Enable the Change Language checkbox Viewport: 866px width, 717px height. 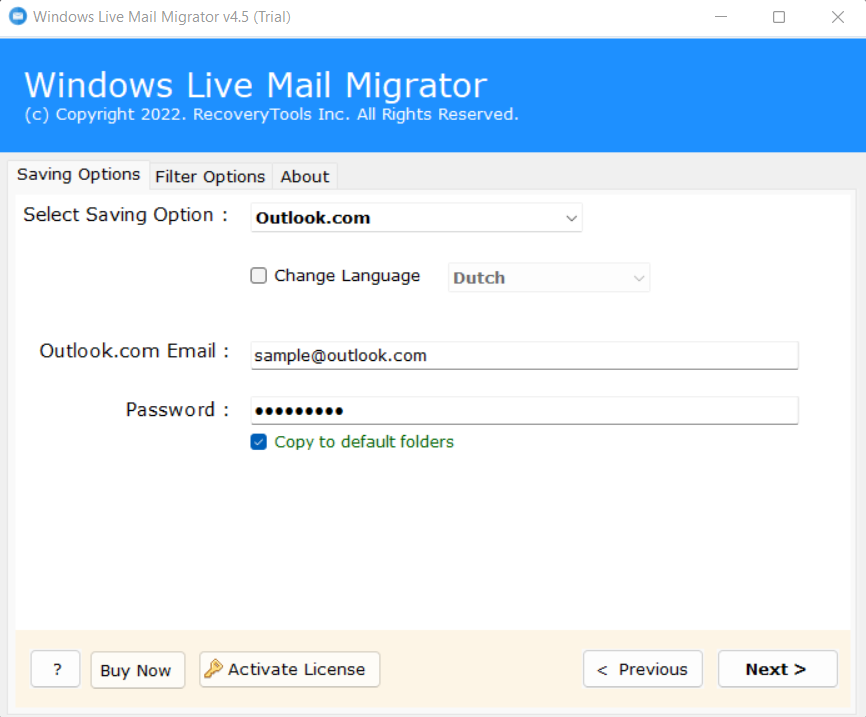point(258,275)
